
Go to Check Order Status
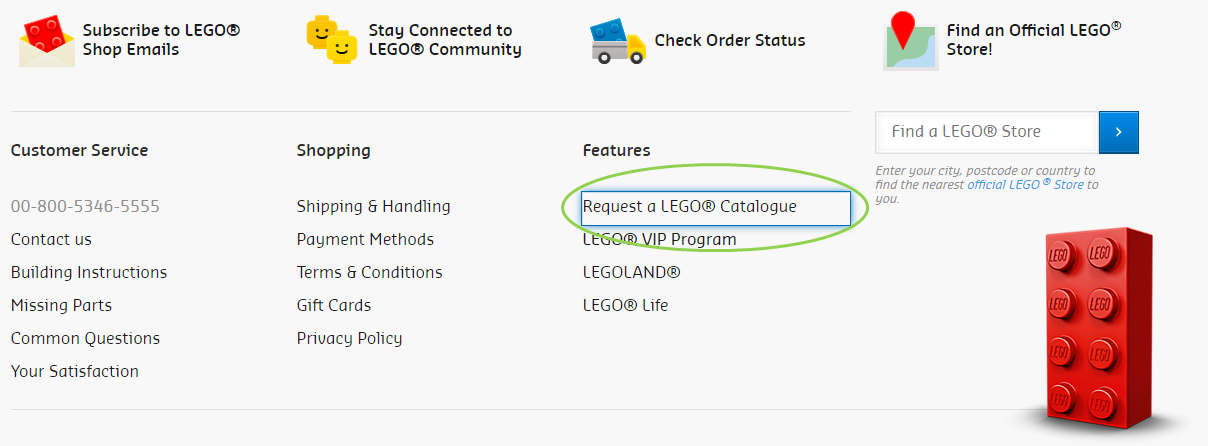click(x=730, y=41)
